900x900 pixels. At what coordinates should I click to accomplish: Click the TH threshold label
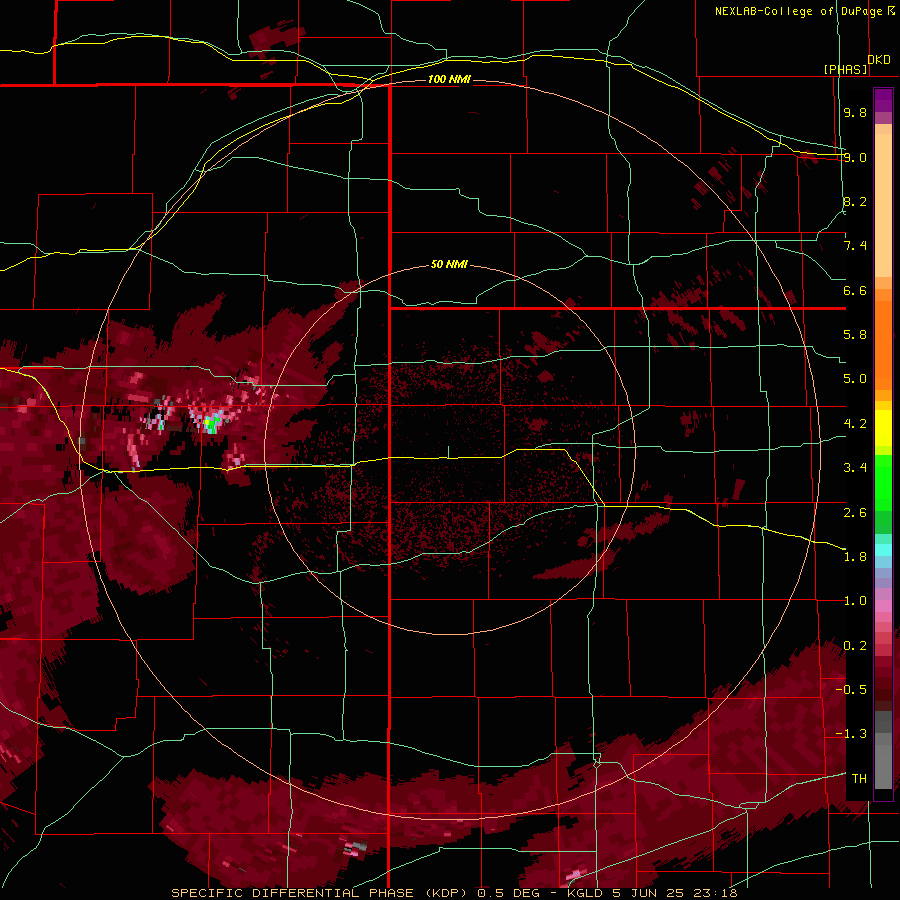pyautogui.click(x=859, y=779)
